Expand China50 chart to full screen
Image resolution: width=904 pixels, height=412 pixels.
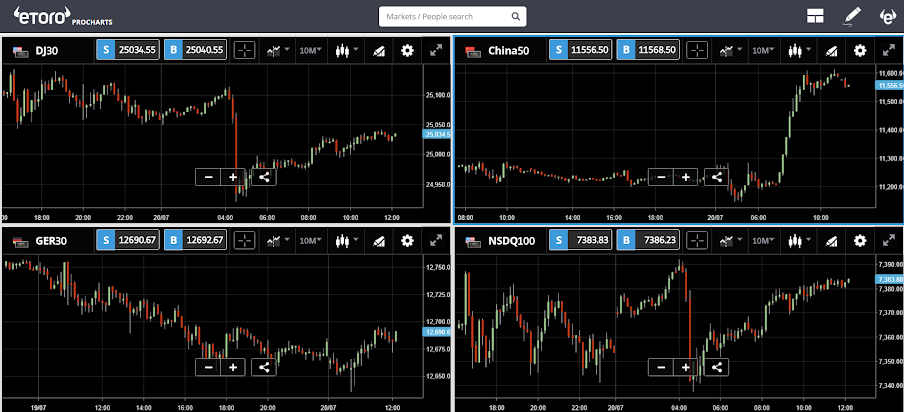pos(888,51)
